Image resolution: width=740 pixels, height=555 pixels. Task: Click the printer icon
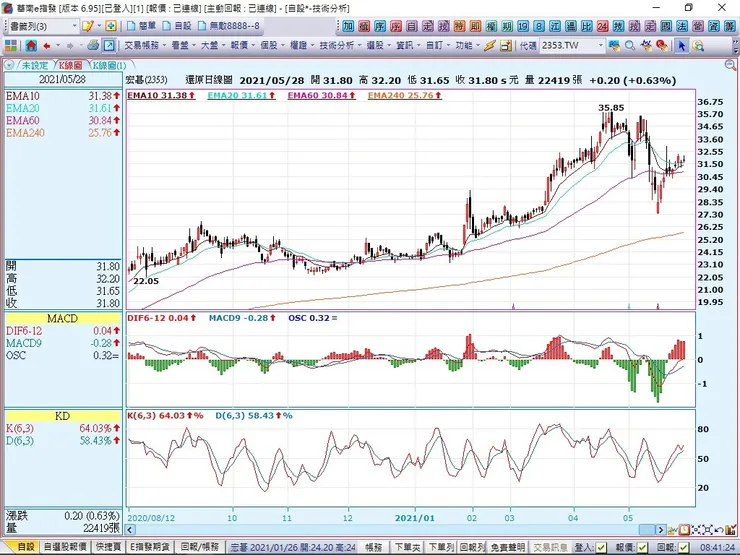[93, 46]
